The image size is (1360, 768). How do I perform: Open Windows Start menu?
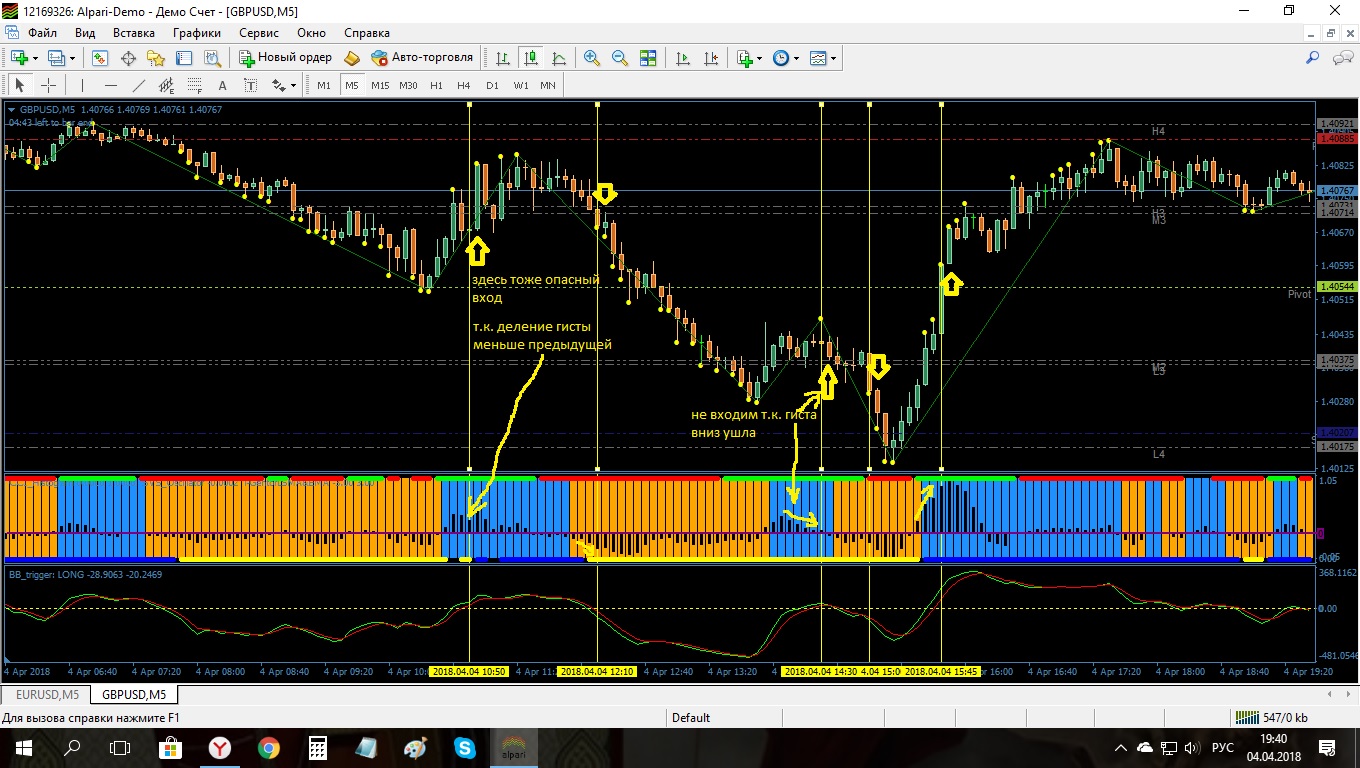point(23,747)
